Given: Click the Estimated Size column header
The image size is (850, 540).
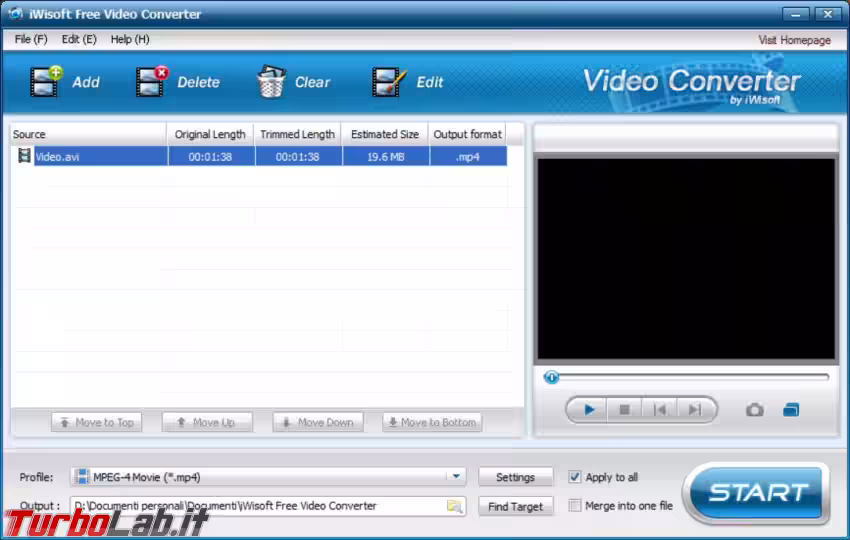Looking at the screenshot, I should coord(385,134).
